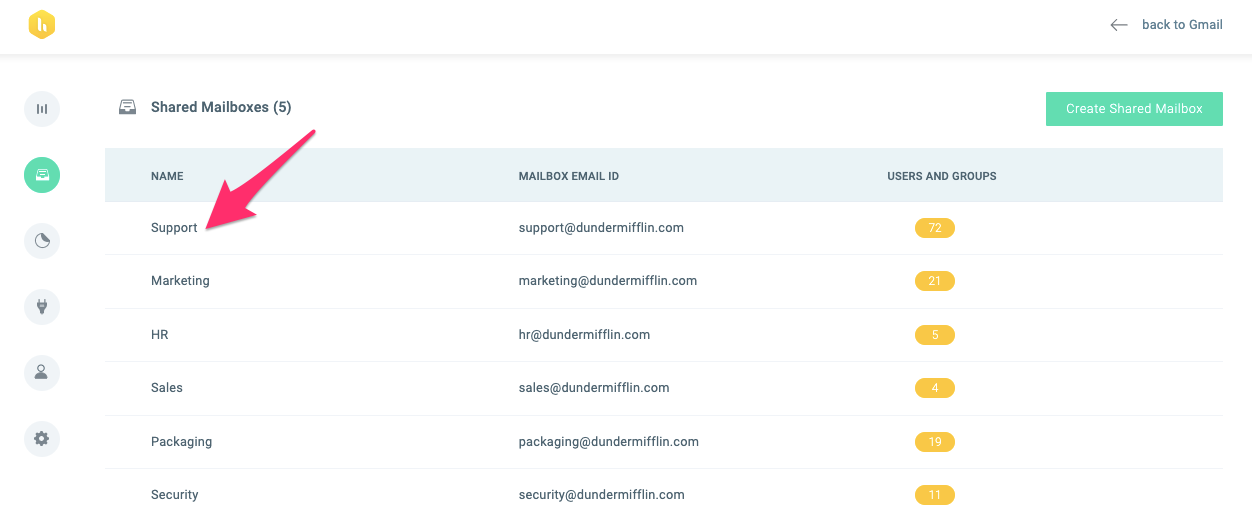1252x521 pixels.
Task: Click the MAILBOX EMAIL ID column header
Action: [569, 176]
